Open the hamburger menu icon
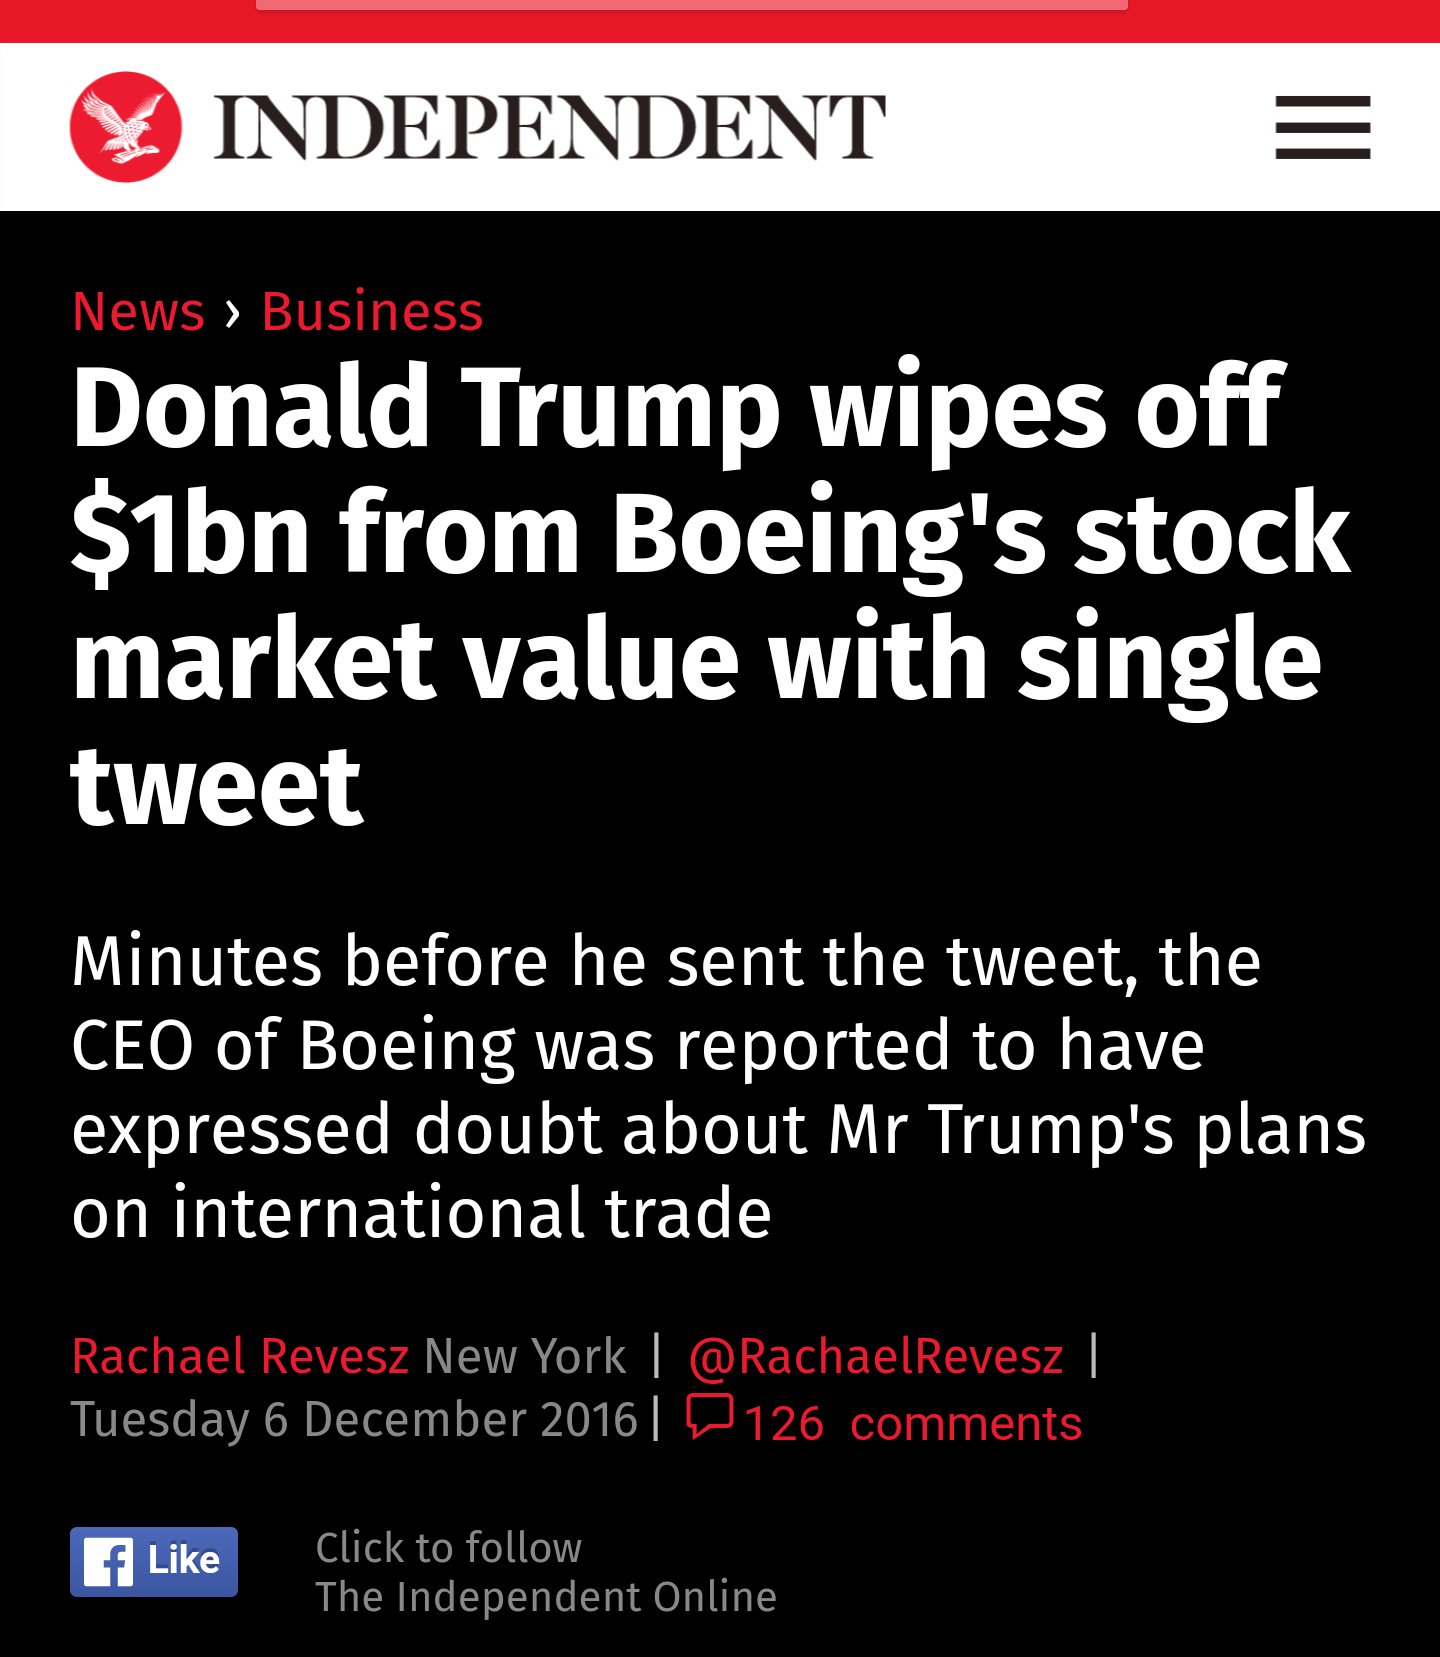The width and height of the screenshot is (1440, 1657). (x=1322, y=127)
